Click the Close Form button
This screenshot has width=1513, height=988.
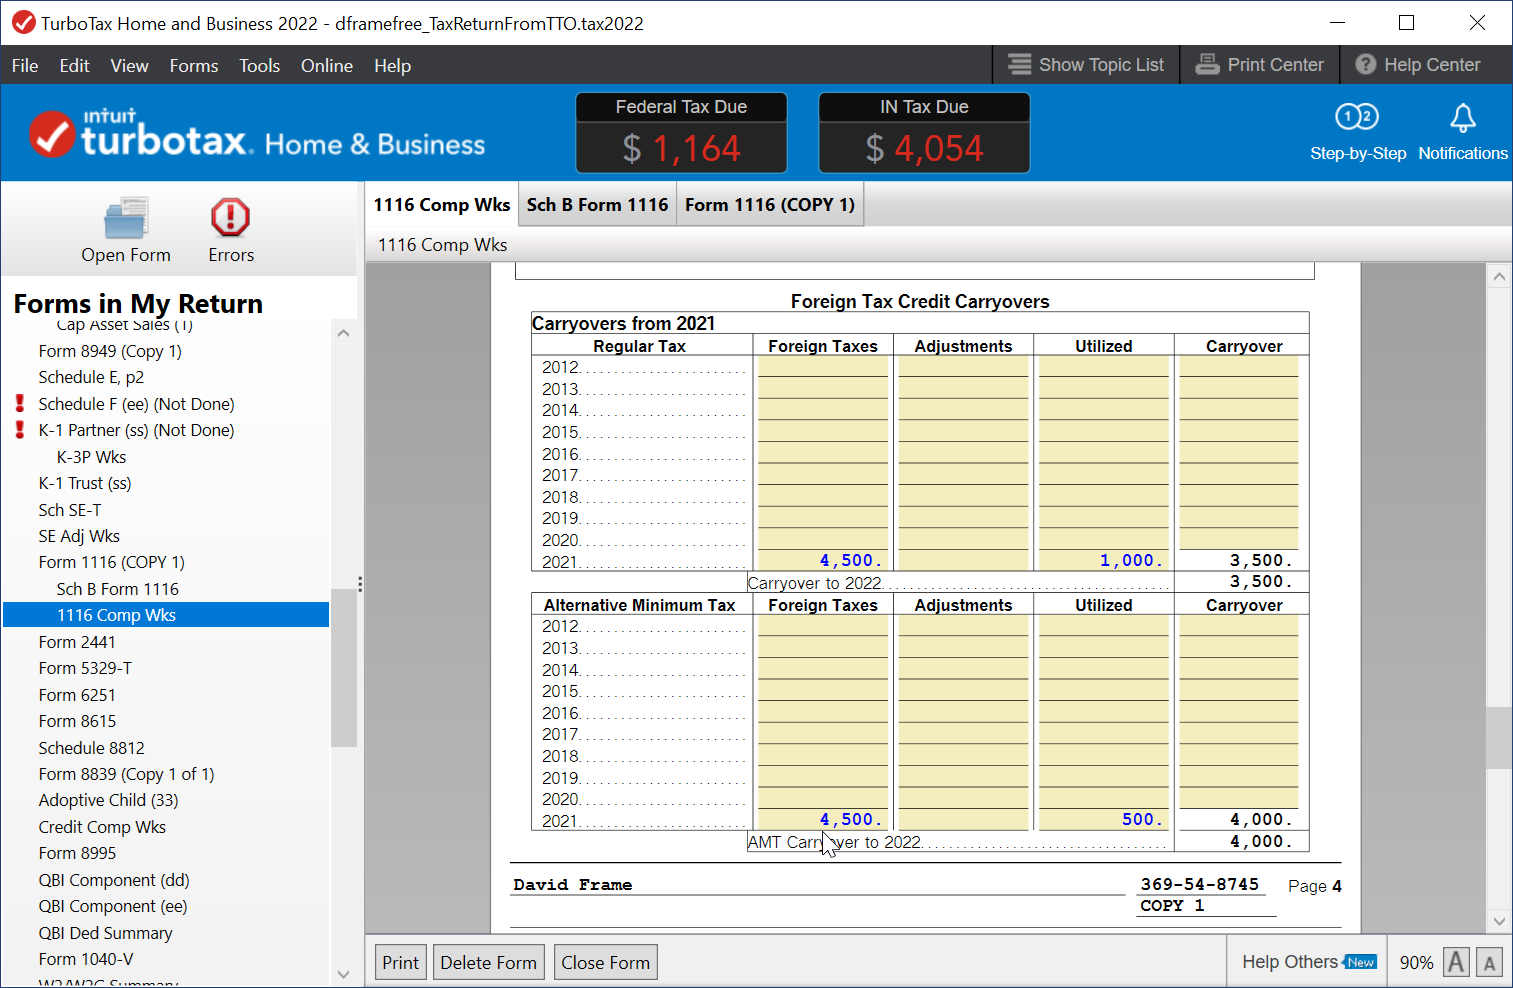(605, 962)
